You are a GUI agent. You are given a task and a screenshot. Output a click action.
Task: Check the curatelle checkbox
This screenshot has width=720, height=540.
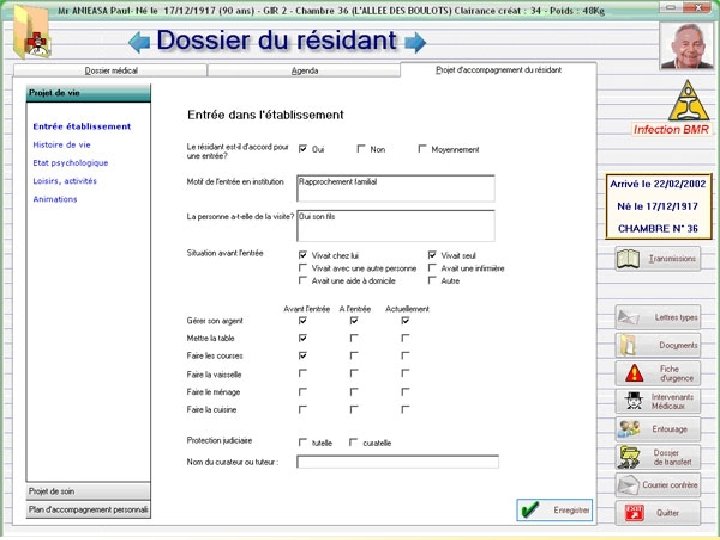(x=354, y=442)
